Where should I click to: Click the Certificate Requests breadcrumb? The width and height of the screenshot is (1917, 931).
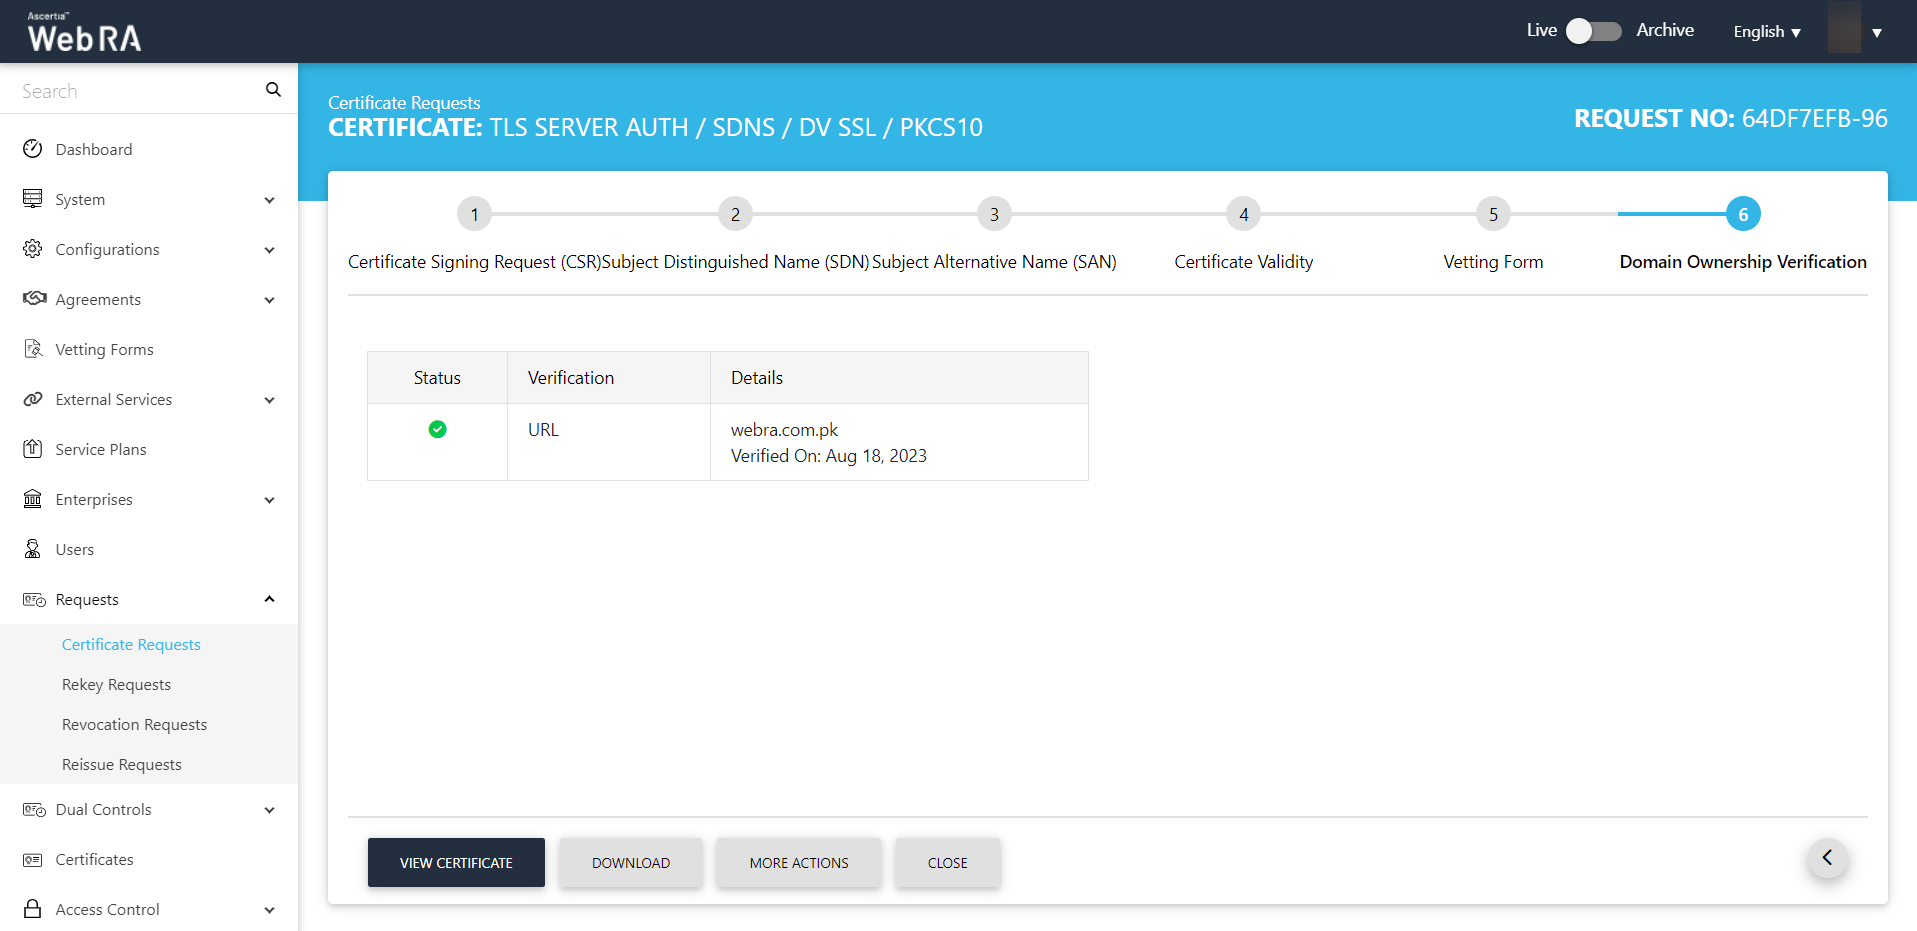[x=404, y=103]
